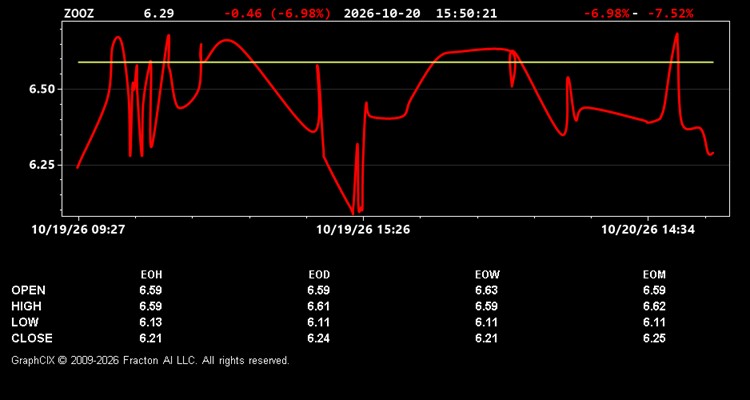The height and width of the screenshot is (400, 750).
Task: Select the EOW column header
Action: coord(487,275)
